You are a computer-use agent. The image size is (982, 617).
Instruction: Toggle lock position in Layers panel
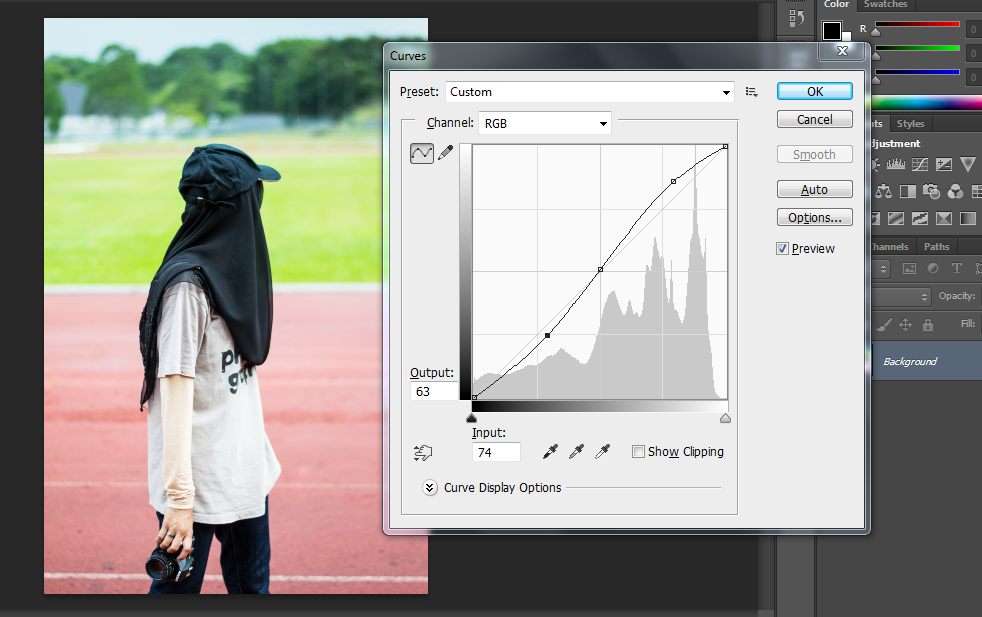point(905,324)
